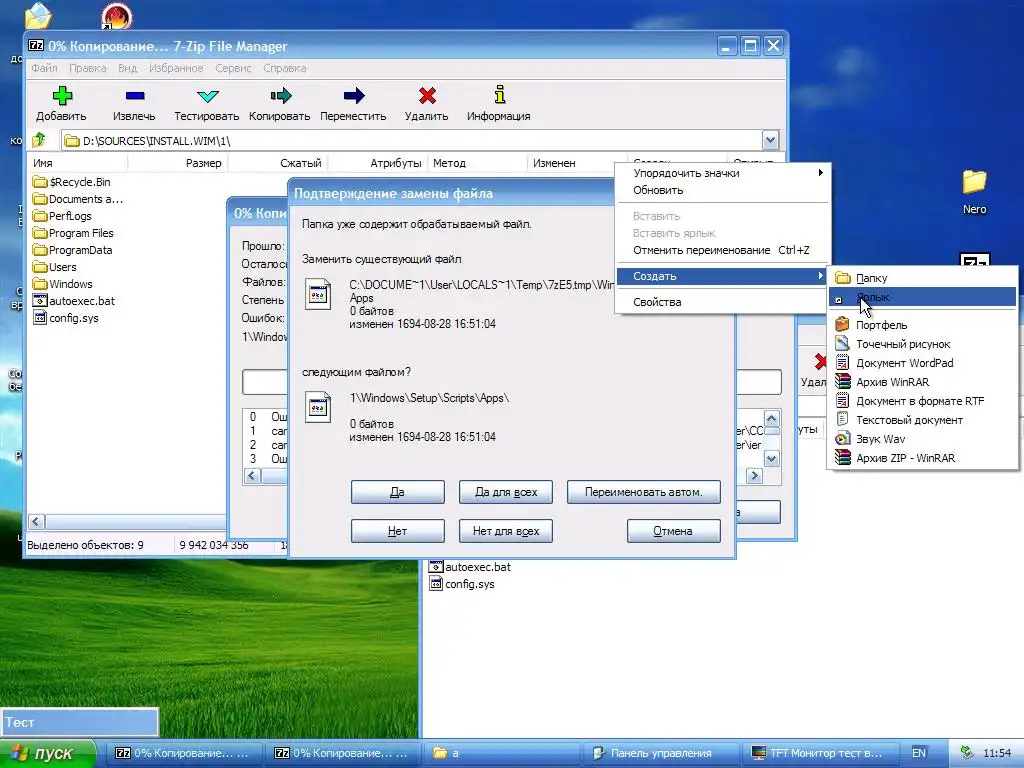Click left arrow of file list scrollbar

coord(37,521)
